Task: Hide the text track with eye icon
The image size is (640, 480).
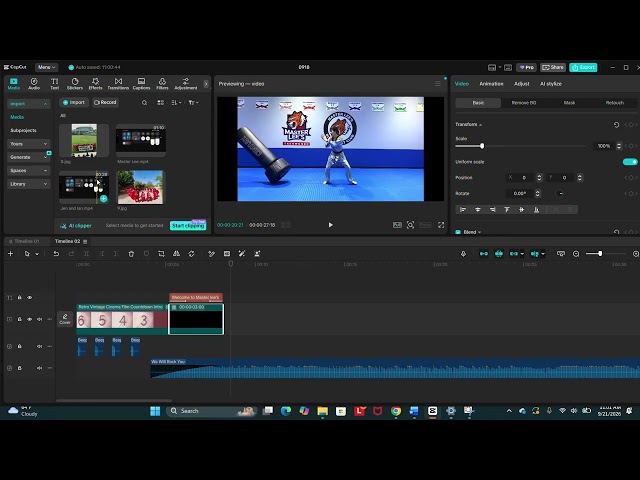Action: [29, 298]
